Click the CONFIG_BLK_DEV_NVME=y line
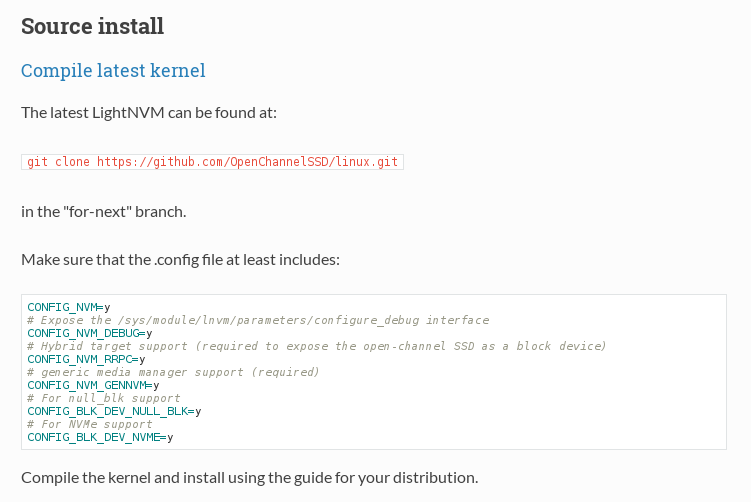 pyautogui.click(x=100, y=437)
